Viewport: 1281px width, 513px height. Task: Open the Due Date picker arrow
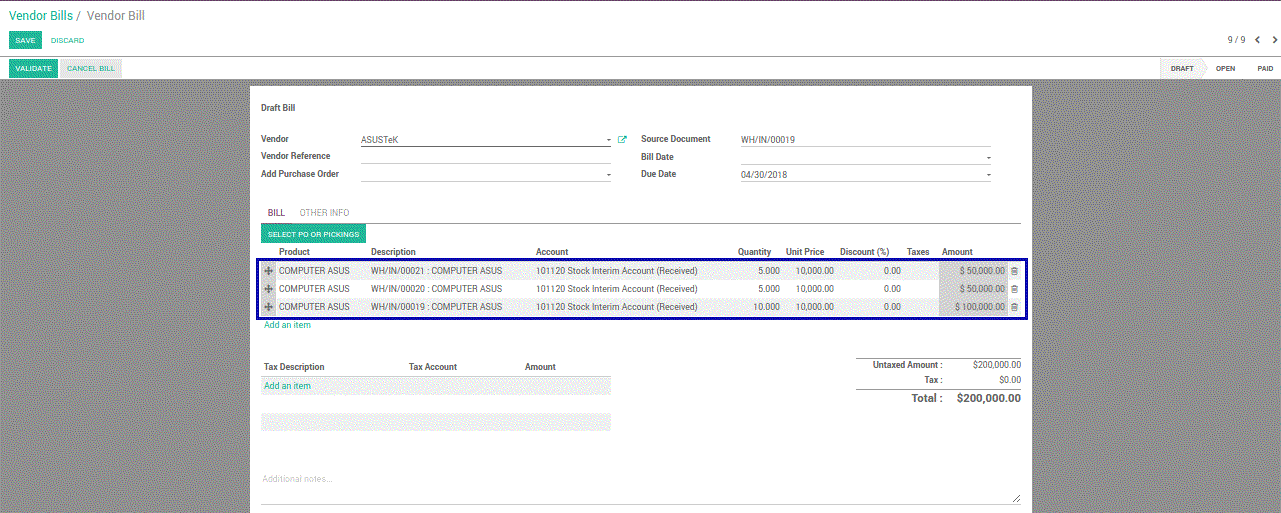point(988,175)
